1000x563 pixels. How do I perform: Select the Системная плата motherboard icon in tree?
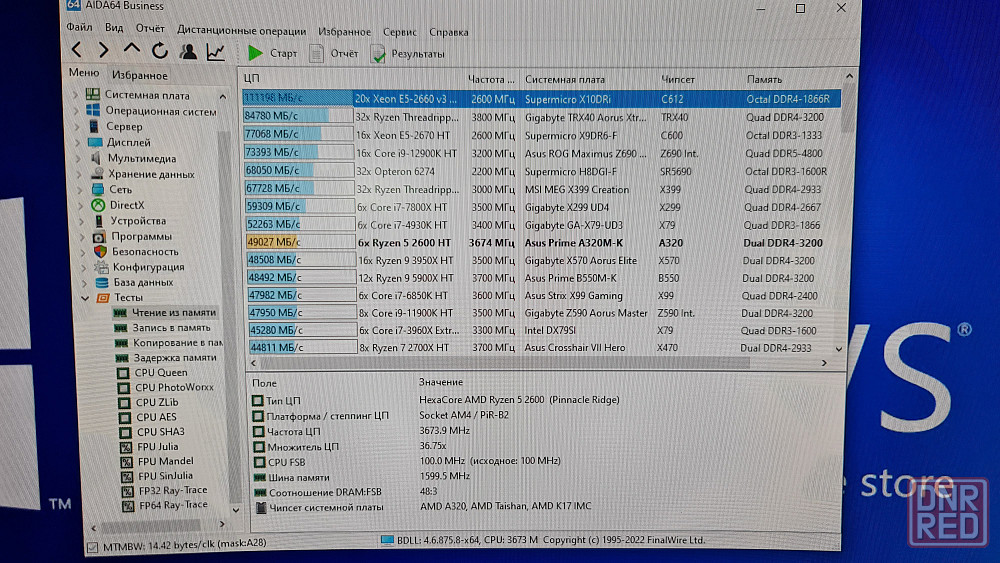[92, 94]
